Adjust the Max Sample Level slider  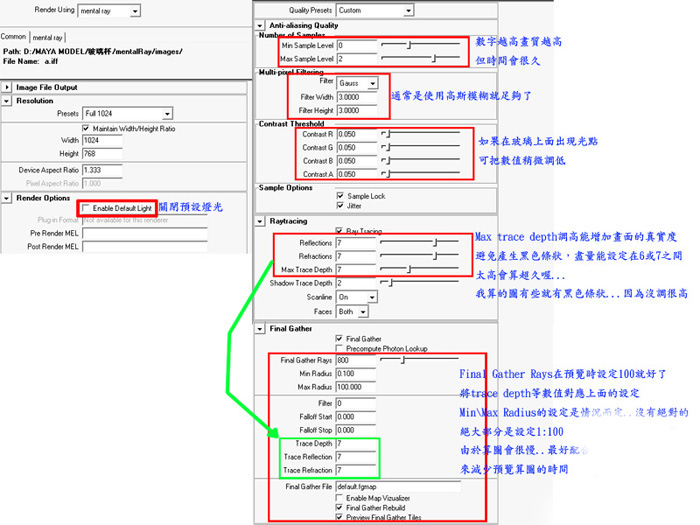point(434,58)
